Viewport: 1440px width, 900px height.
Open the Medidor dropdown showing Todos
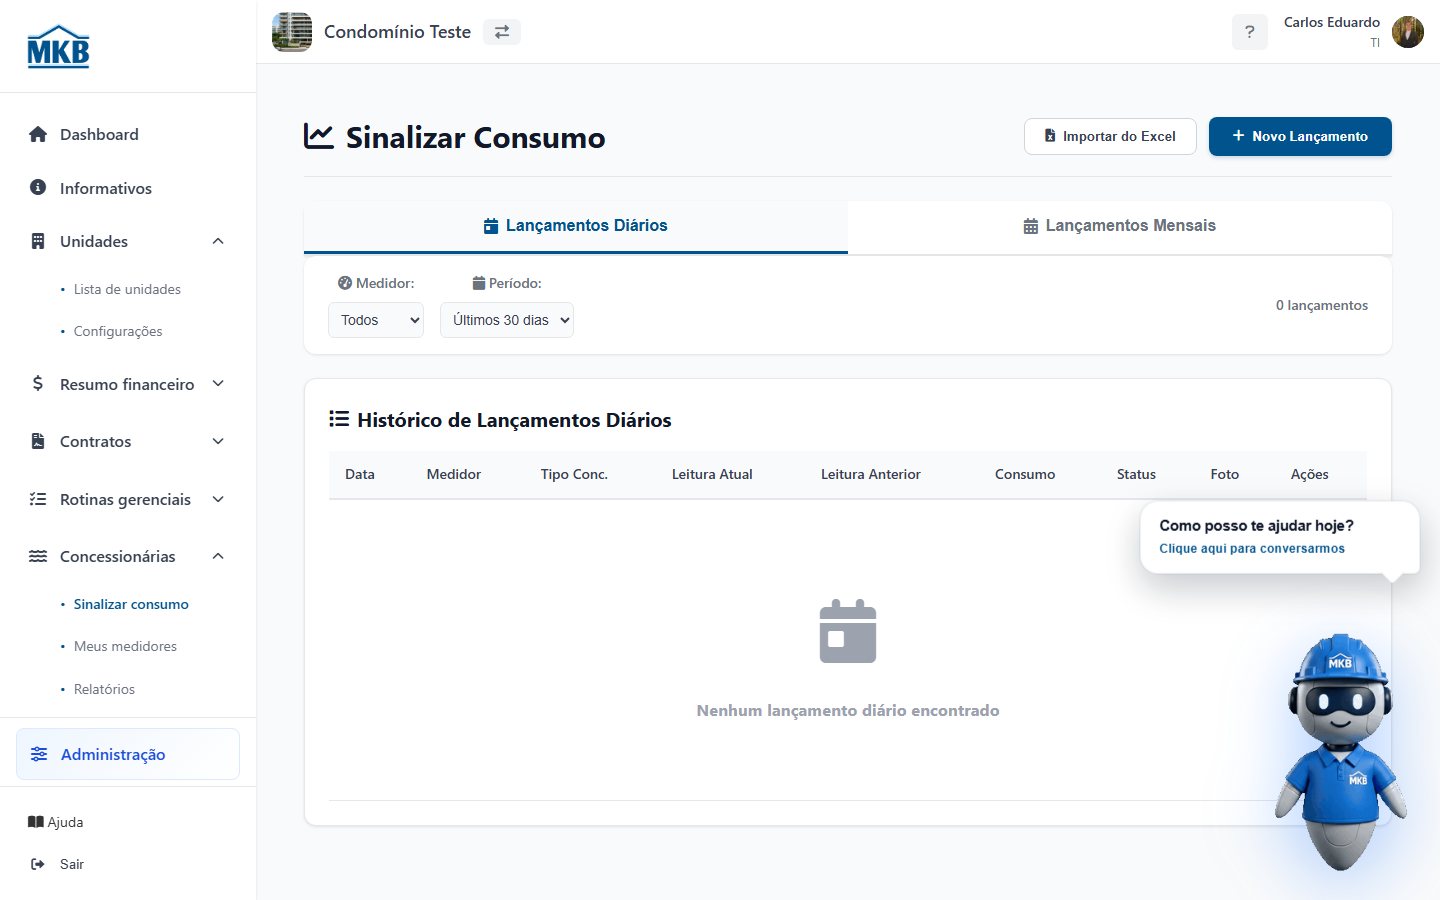[x=376, y=320]
